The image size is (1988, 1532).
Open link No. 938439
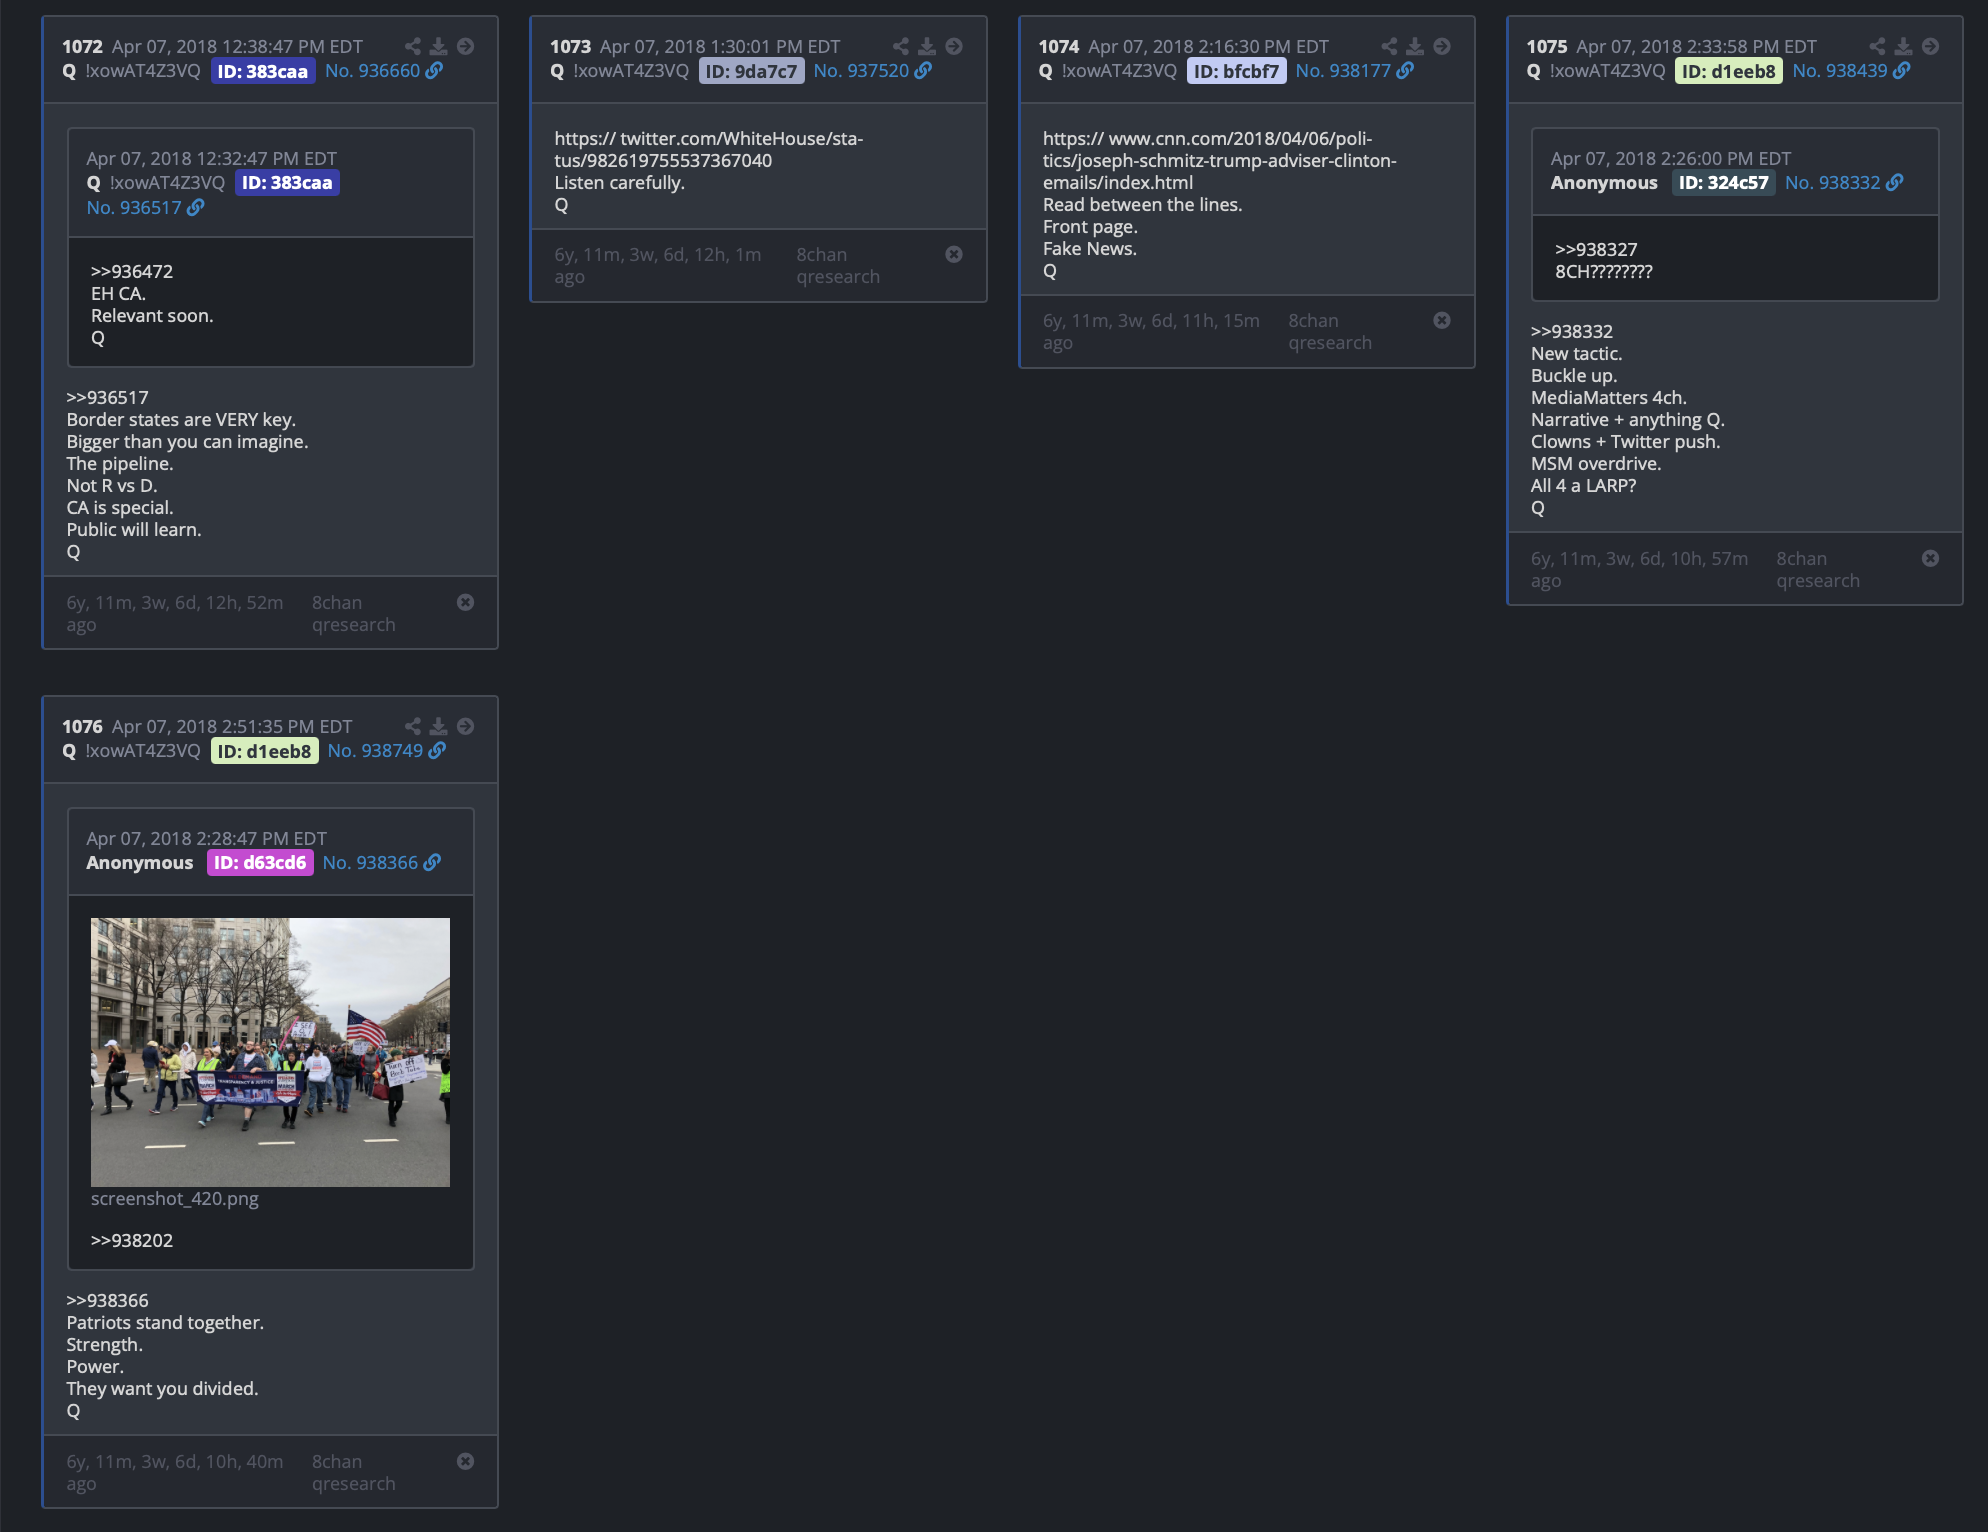coord(1851,71)
